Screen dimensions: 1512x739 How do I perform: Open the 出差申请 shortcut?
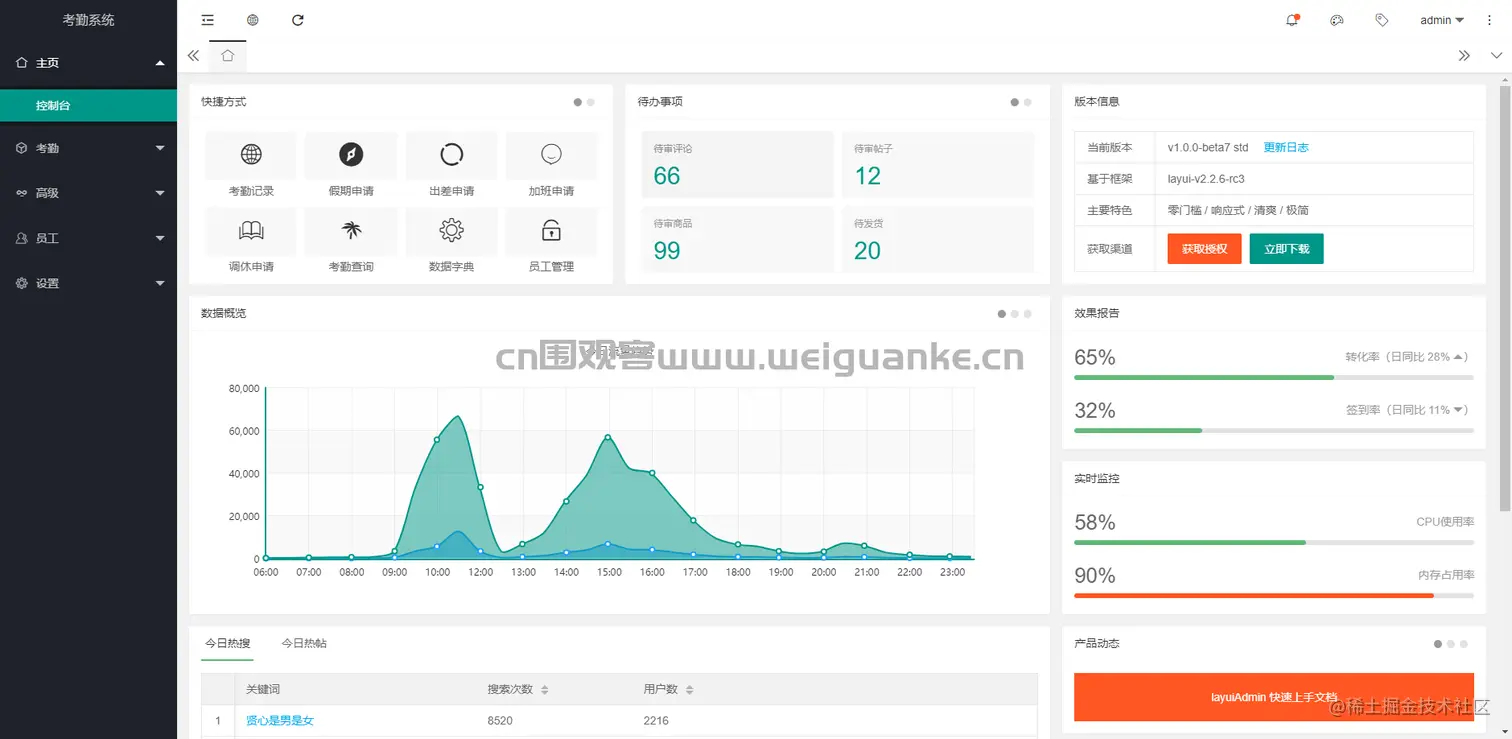click(451, 165)
